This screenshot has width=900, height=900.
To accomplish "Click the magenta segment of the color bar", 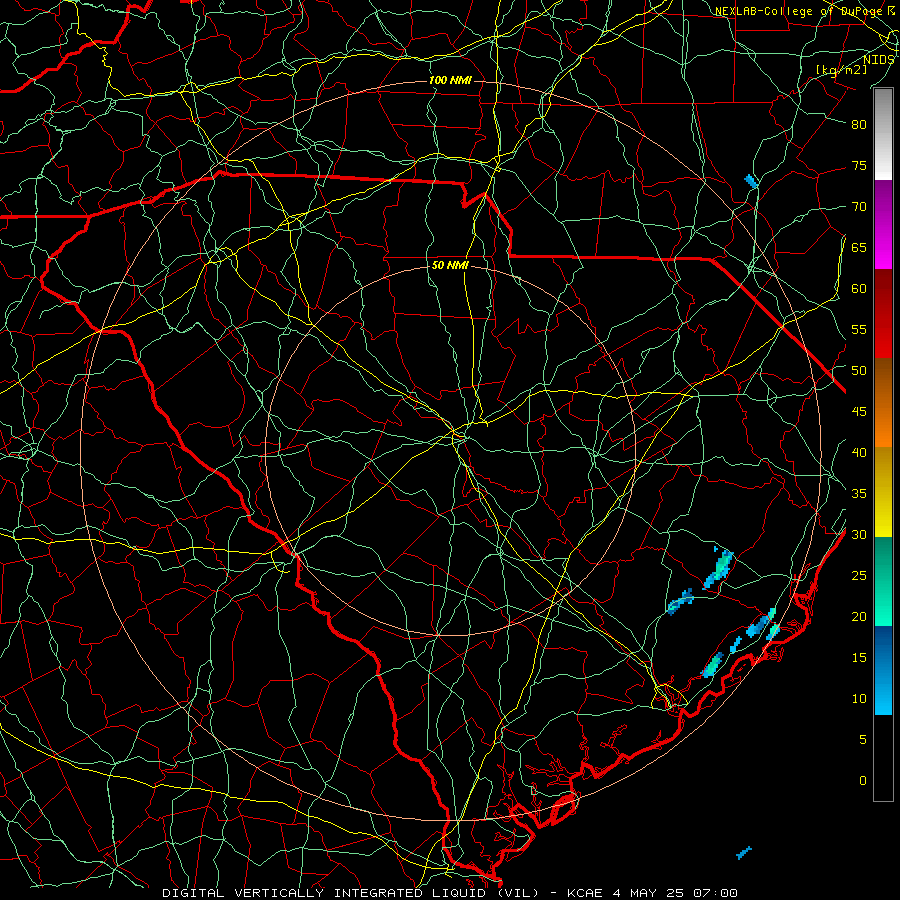I will (x=883, y=224).
